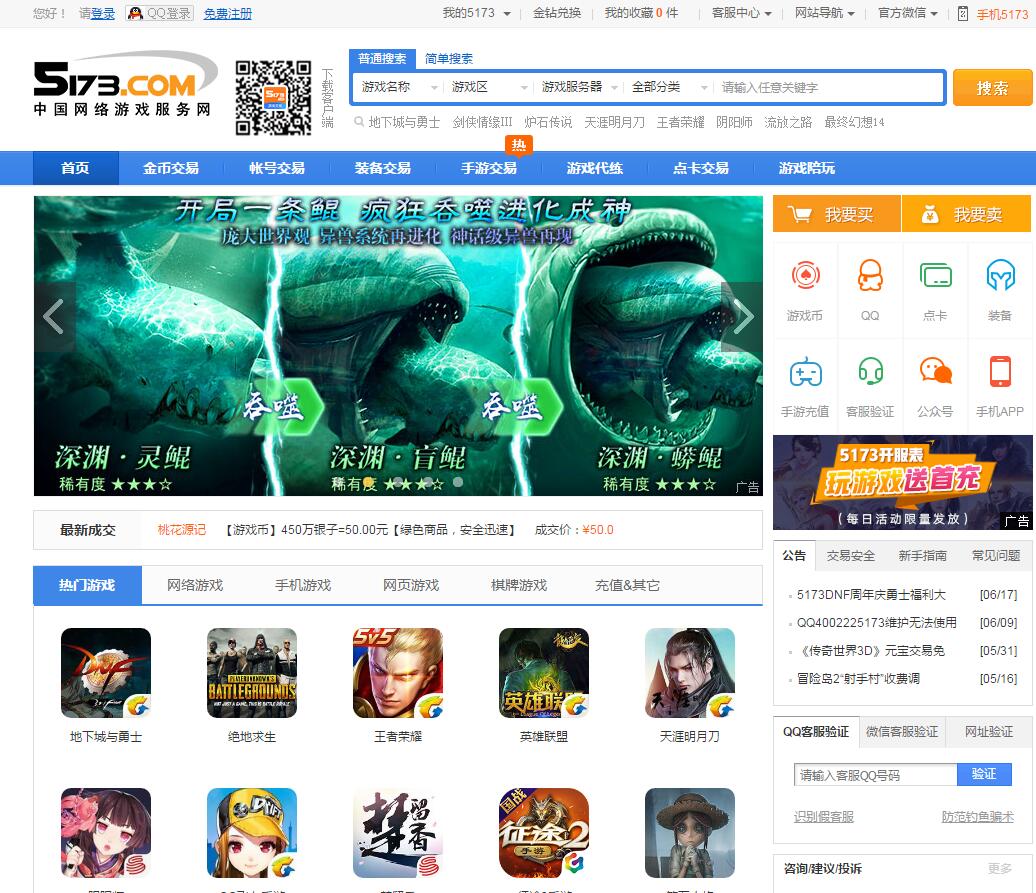
Task: Open the 游戏陪玩 navigation item
Action: click(807, 168)
